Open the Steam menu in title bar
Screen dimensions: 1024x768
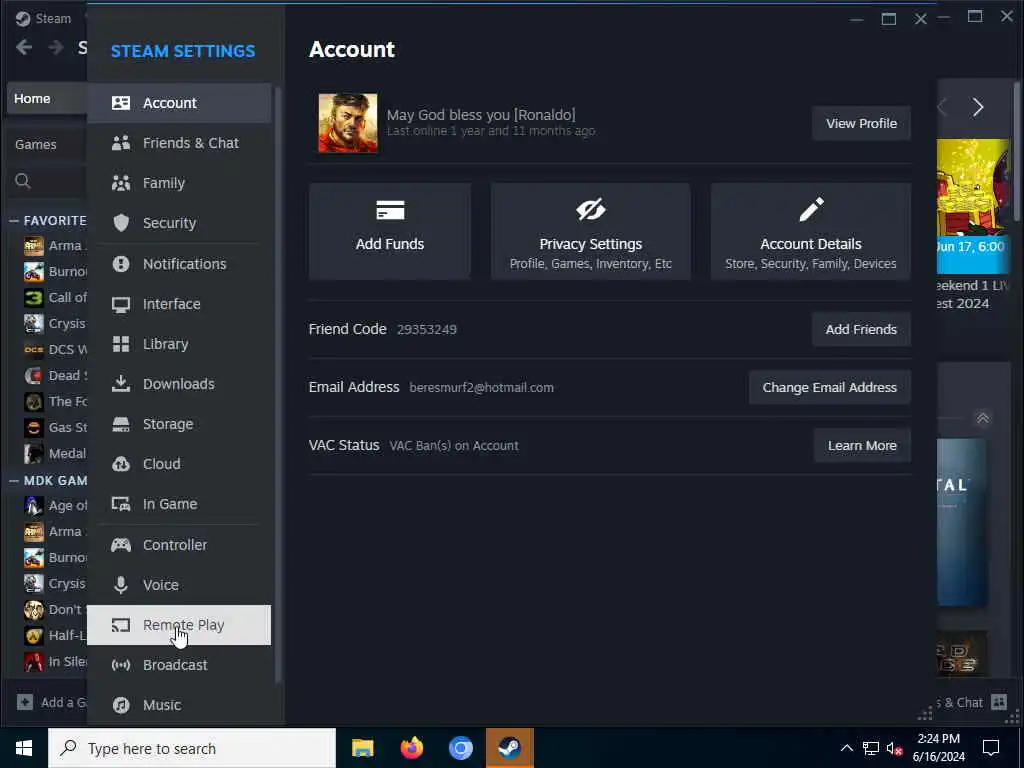44,18
